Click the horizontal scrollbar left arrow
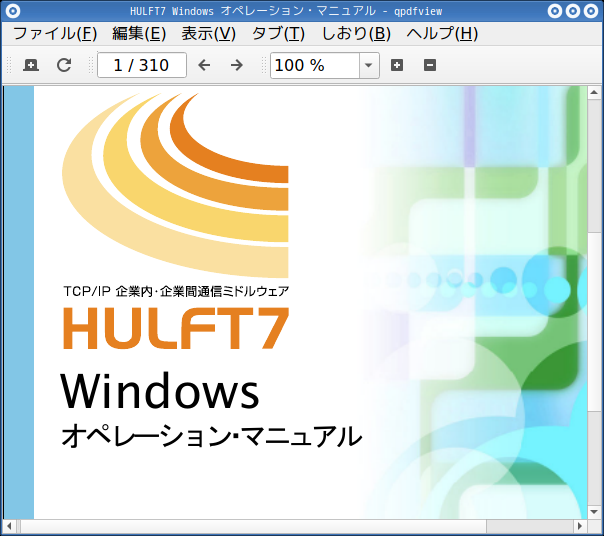Viewport: 604px width, 536px height. click(9, 526)
